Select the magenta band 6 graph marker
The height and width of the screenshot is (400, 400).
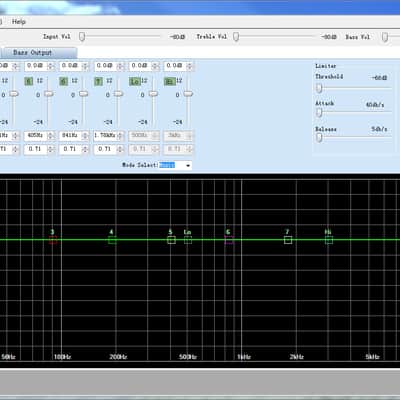tap(229, 240)
